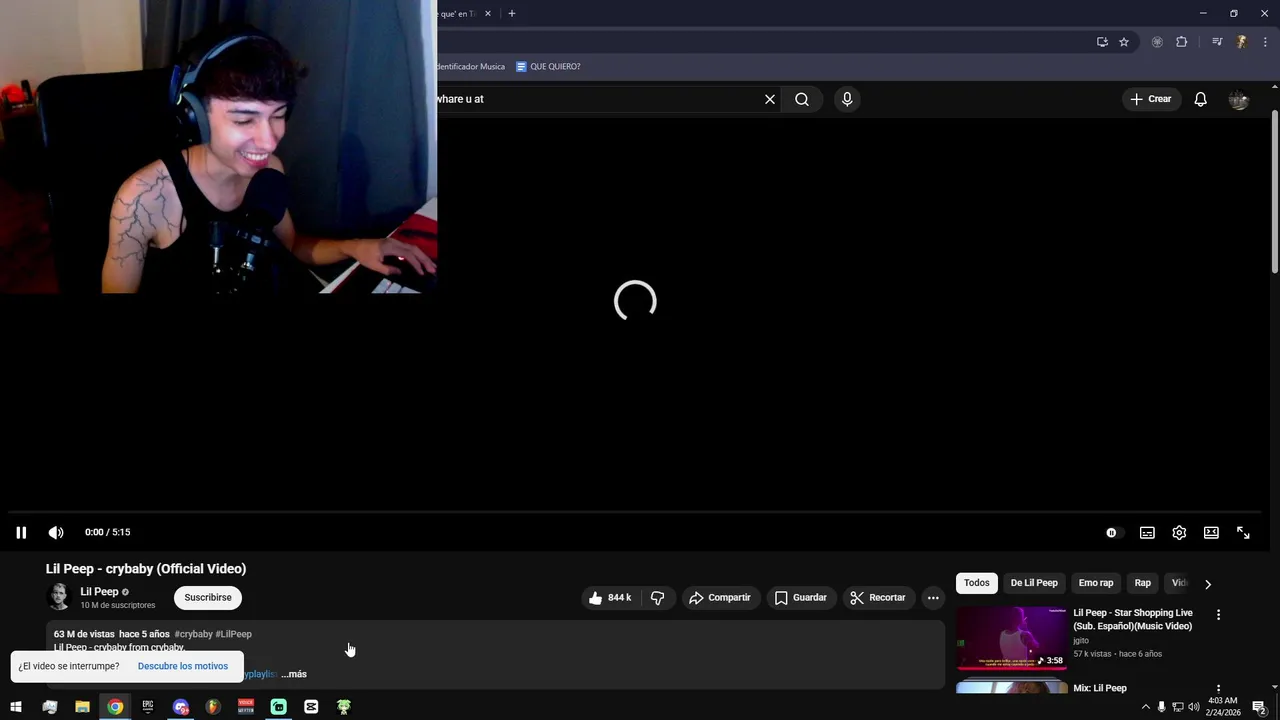Open the Windows Start menu
1280x720 pixels.
pos(15,707)
